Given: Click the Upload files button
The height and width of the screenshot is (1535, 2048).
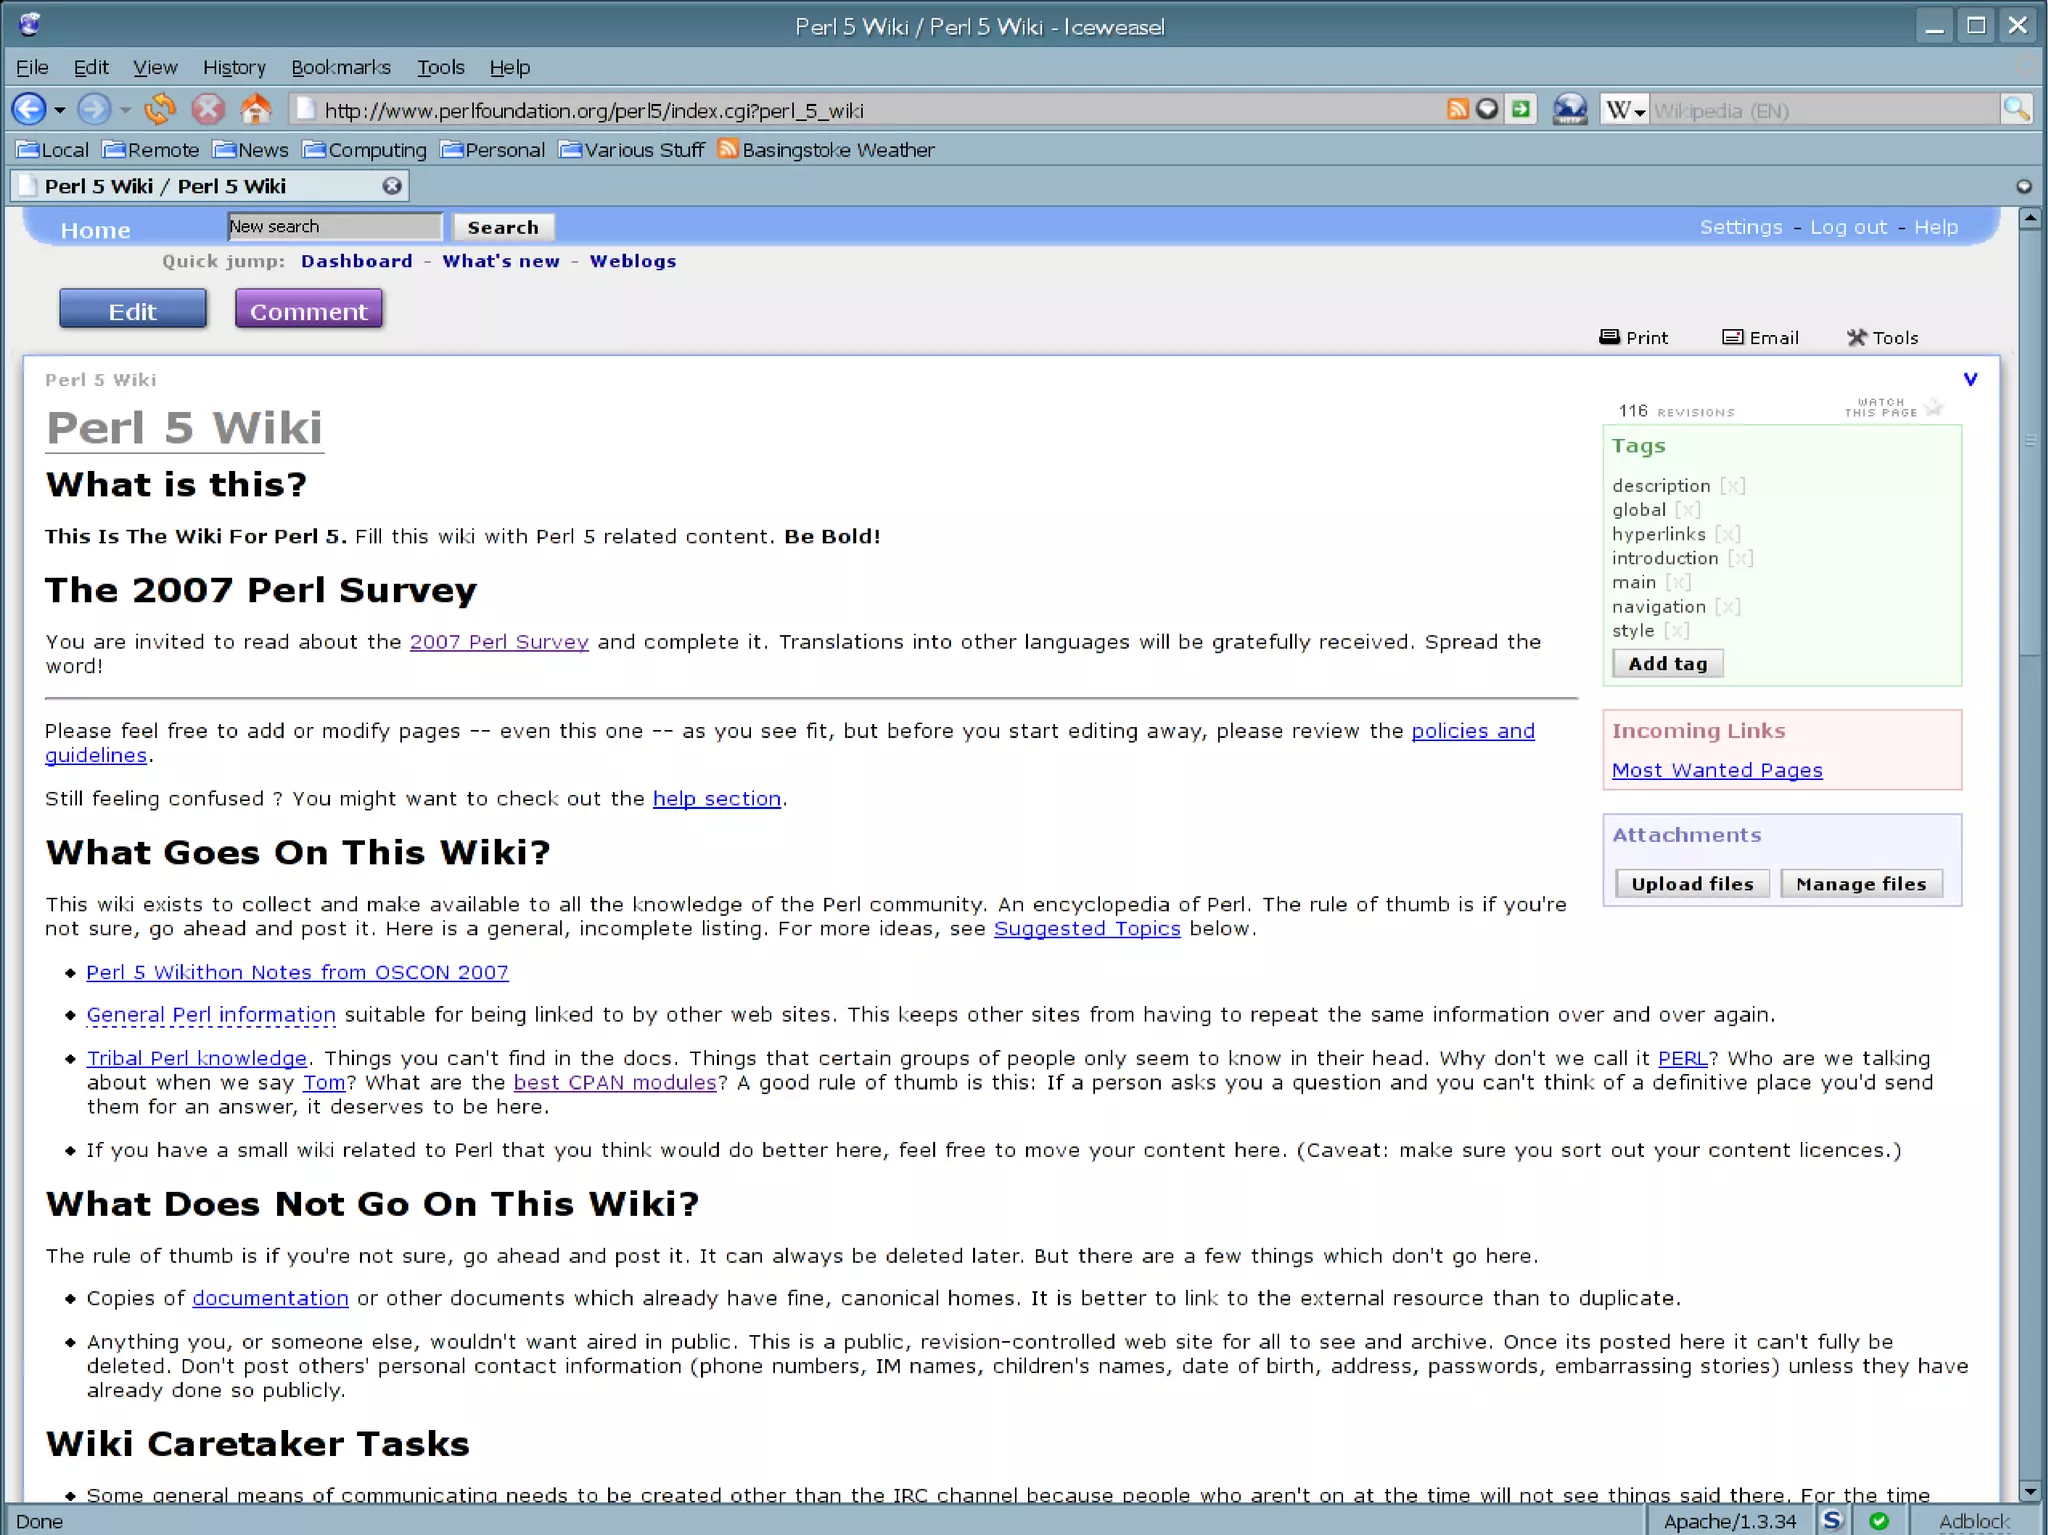Looking at the screenshot, I should (1692, 884).
